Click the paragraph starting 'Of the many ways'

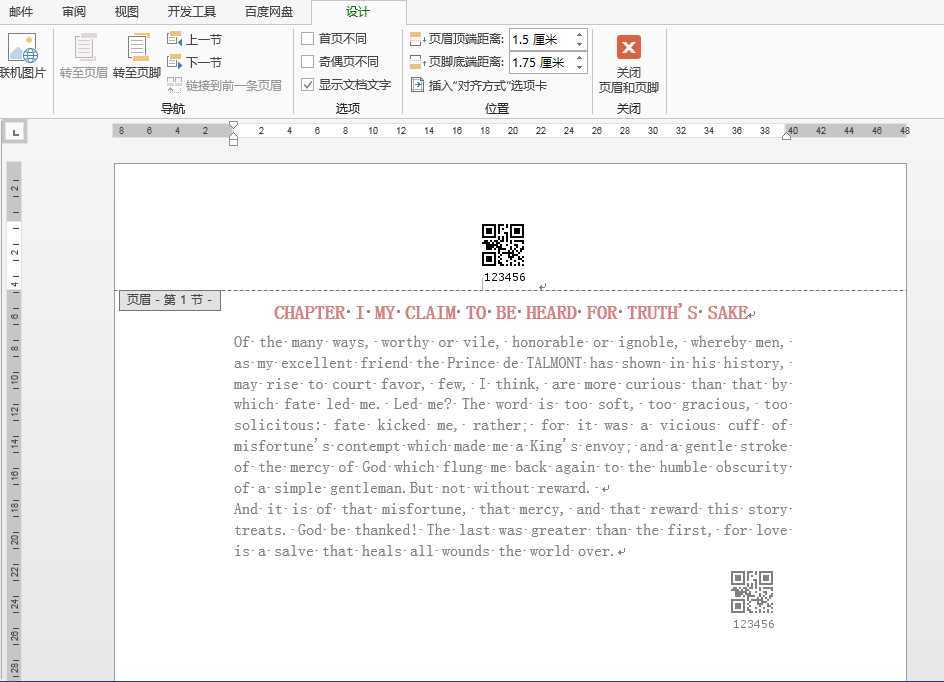pos(512,415)
